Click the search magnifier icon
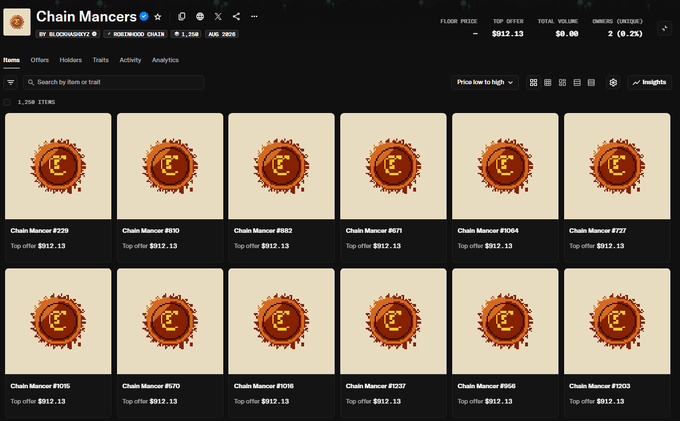This screenshot has width=680, height=421. 31,82
